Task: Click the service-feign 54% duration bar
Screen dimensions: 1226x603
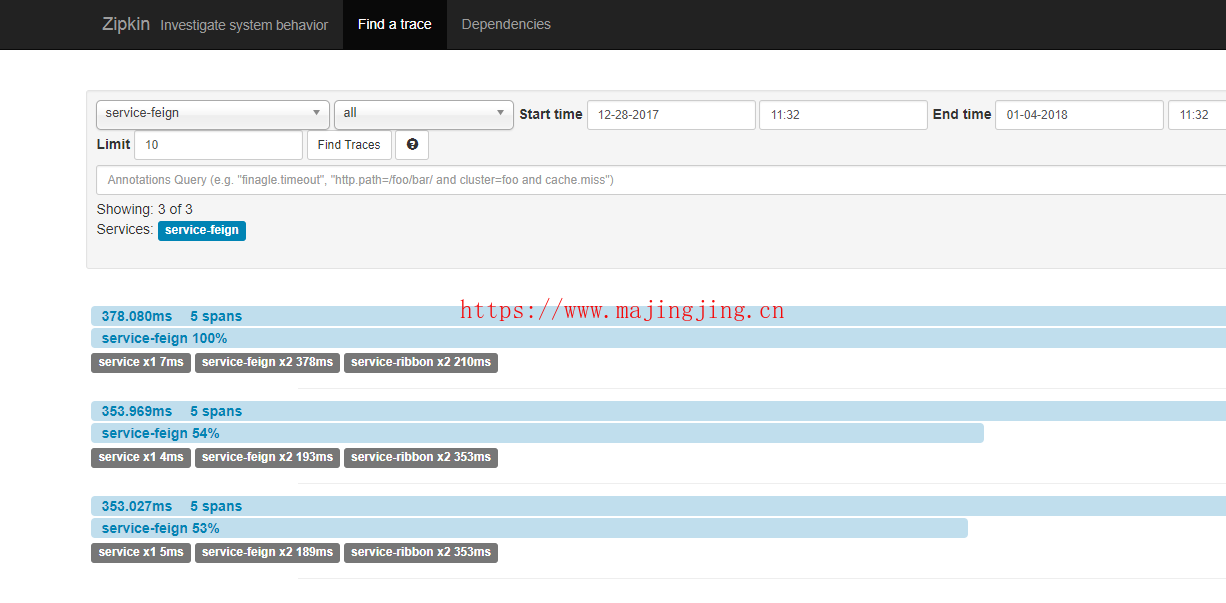Action: point(537,433)
